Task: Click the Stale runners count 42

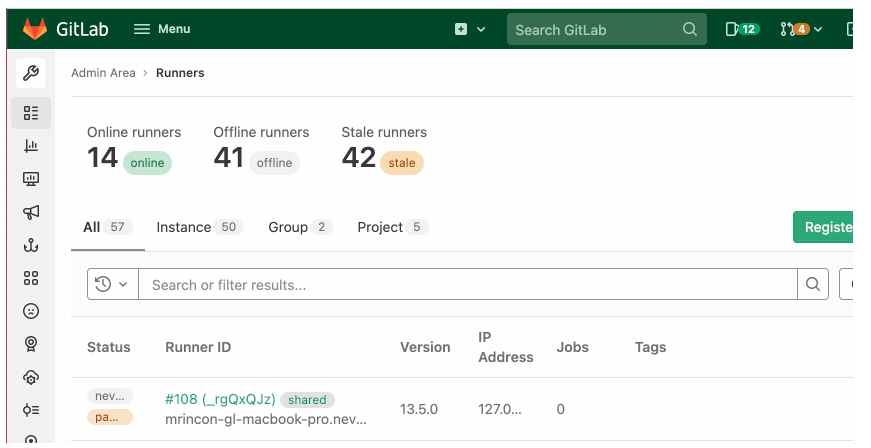Action: (359, 158)
